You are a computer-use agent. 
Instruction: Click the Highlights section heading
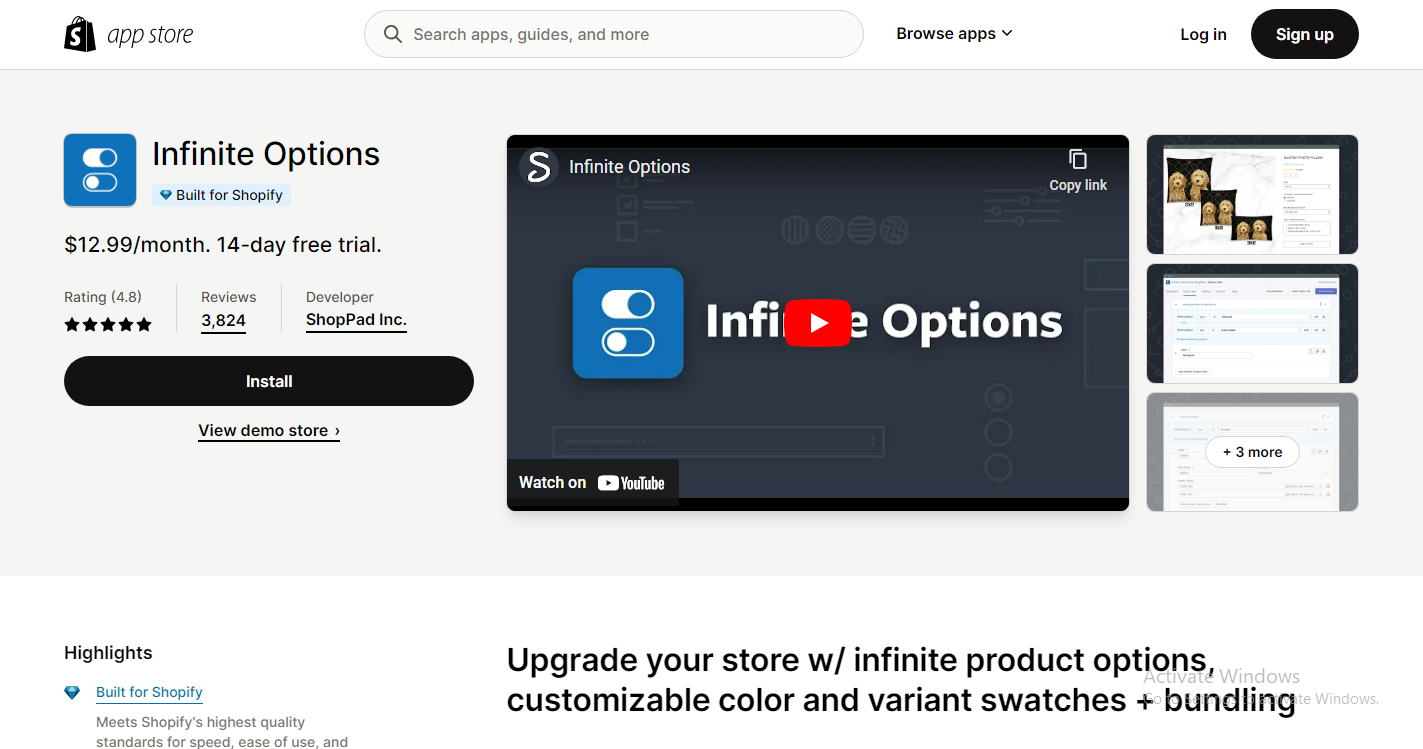108,653
